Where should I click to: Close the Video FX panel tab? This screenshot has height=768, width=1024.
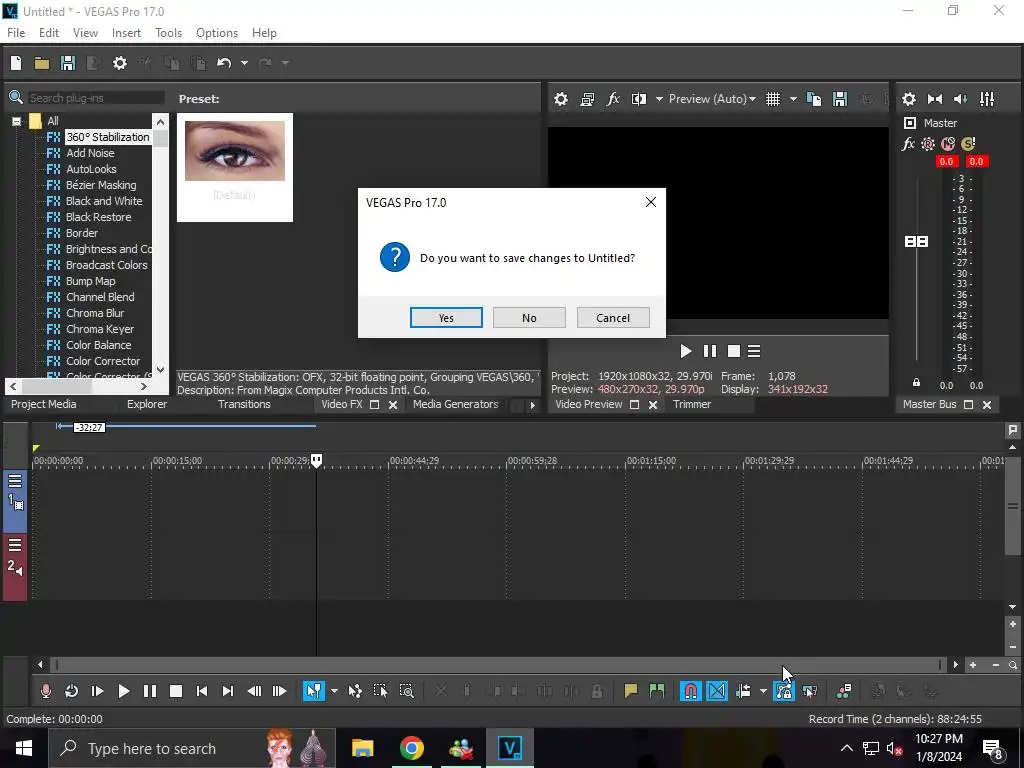point(393,405)
